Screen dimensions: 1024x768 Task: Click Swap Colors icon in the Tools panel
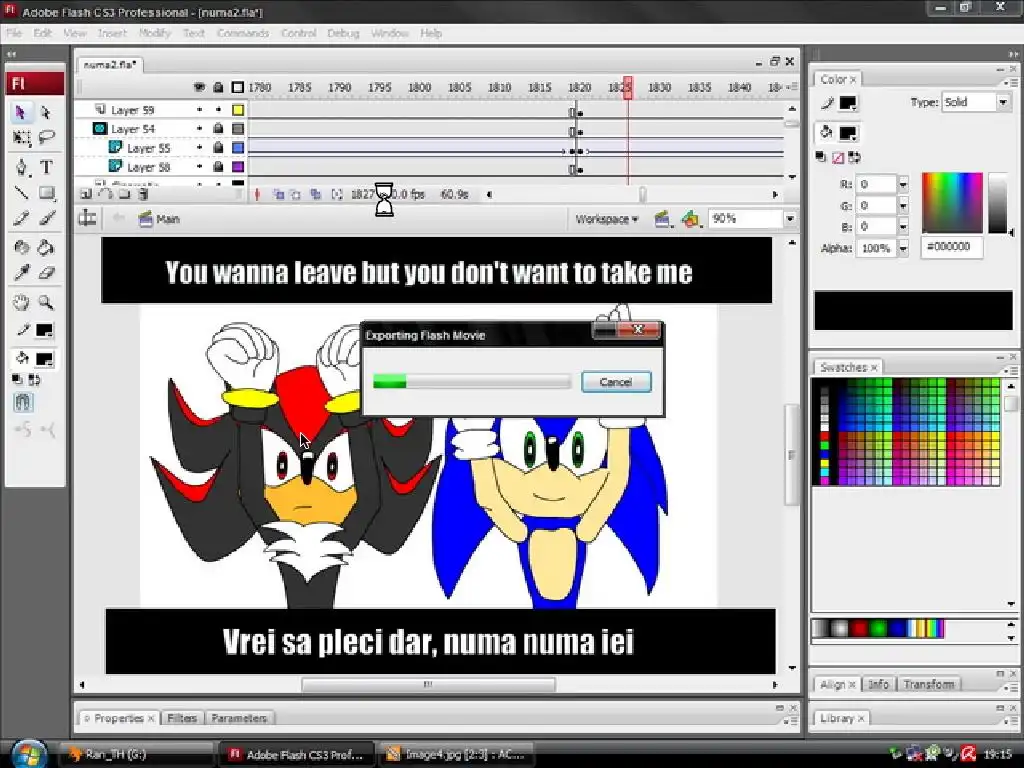[x=34, y=380]
